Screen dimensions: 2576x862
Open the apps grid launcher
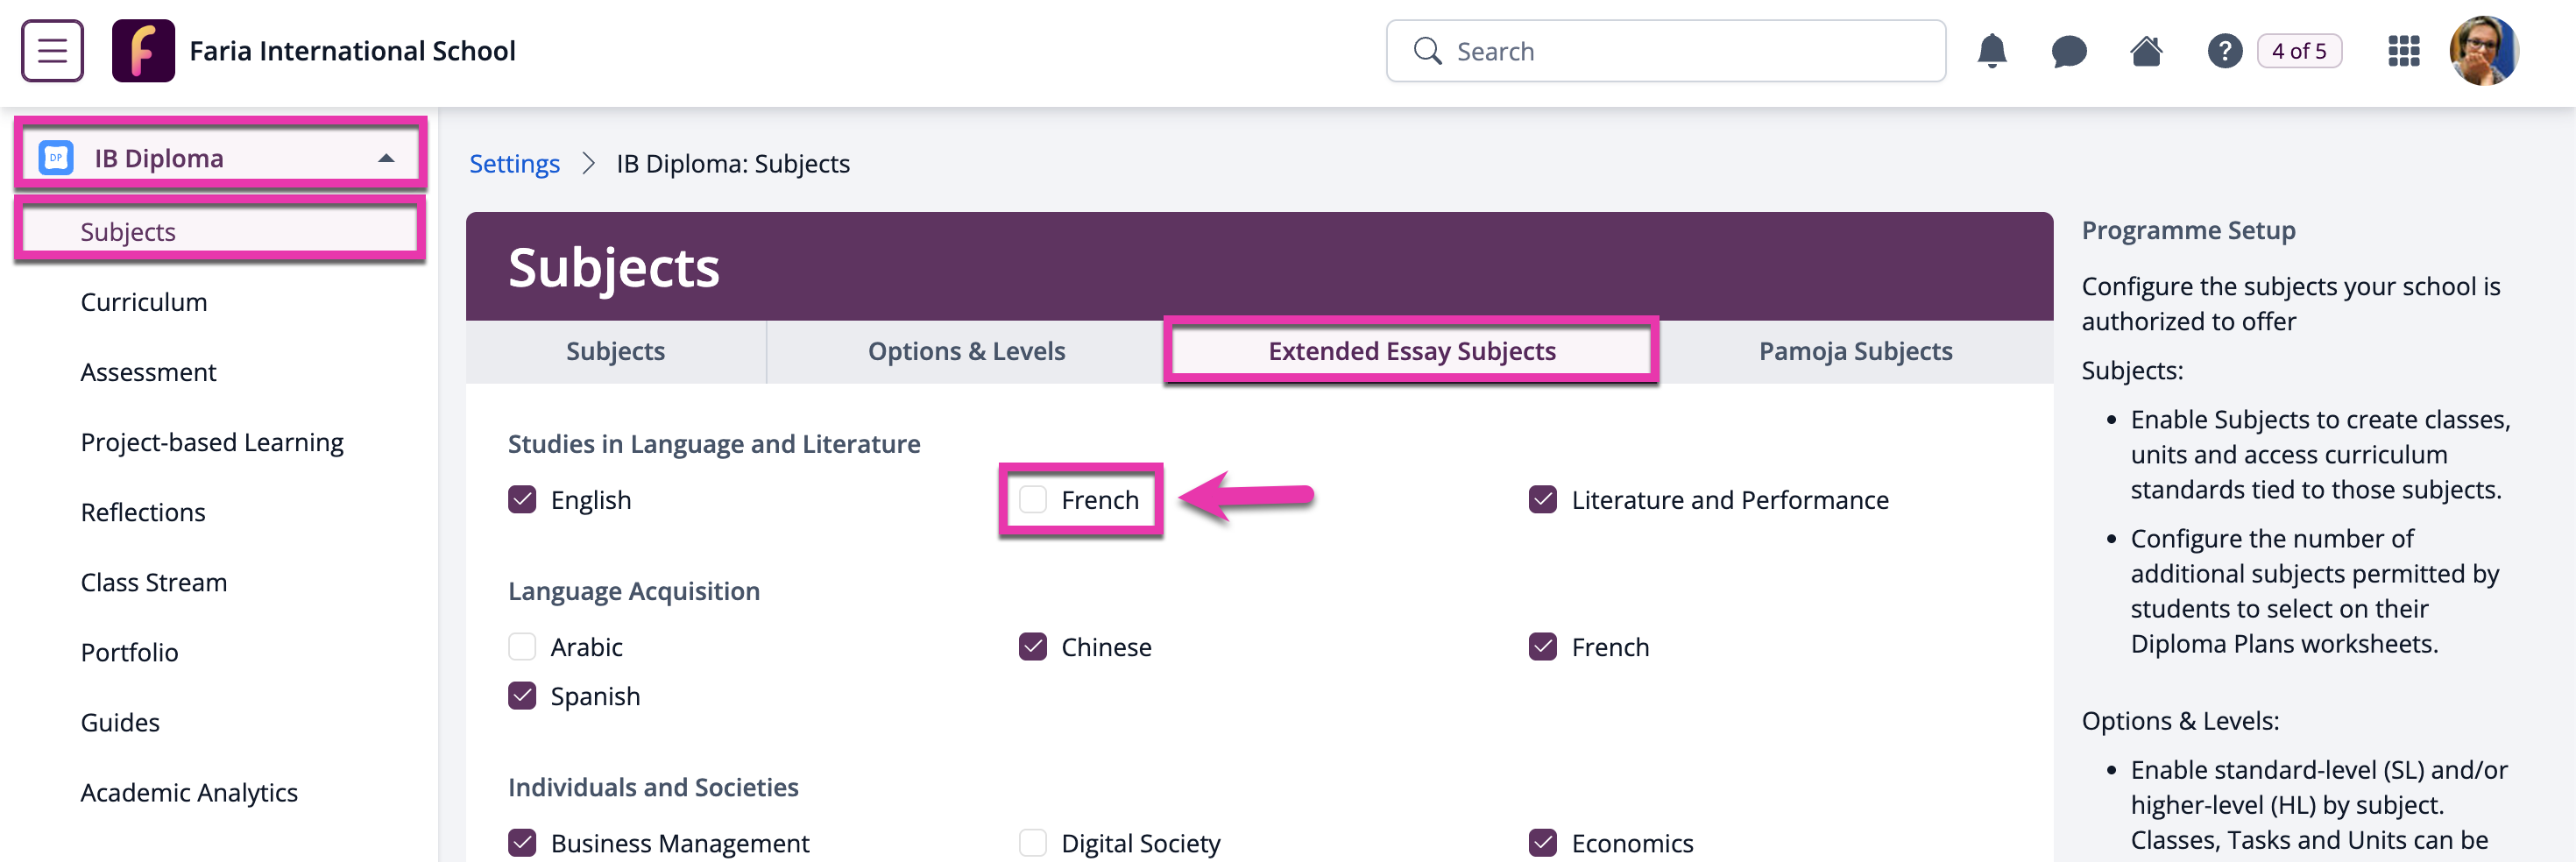pos(2403,51)
